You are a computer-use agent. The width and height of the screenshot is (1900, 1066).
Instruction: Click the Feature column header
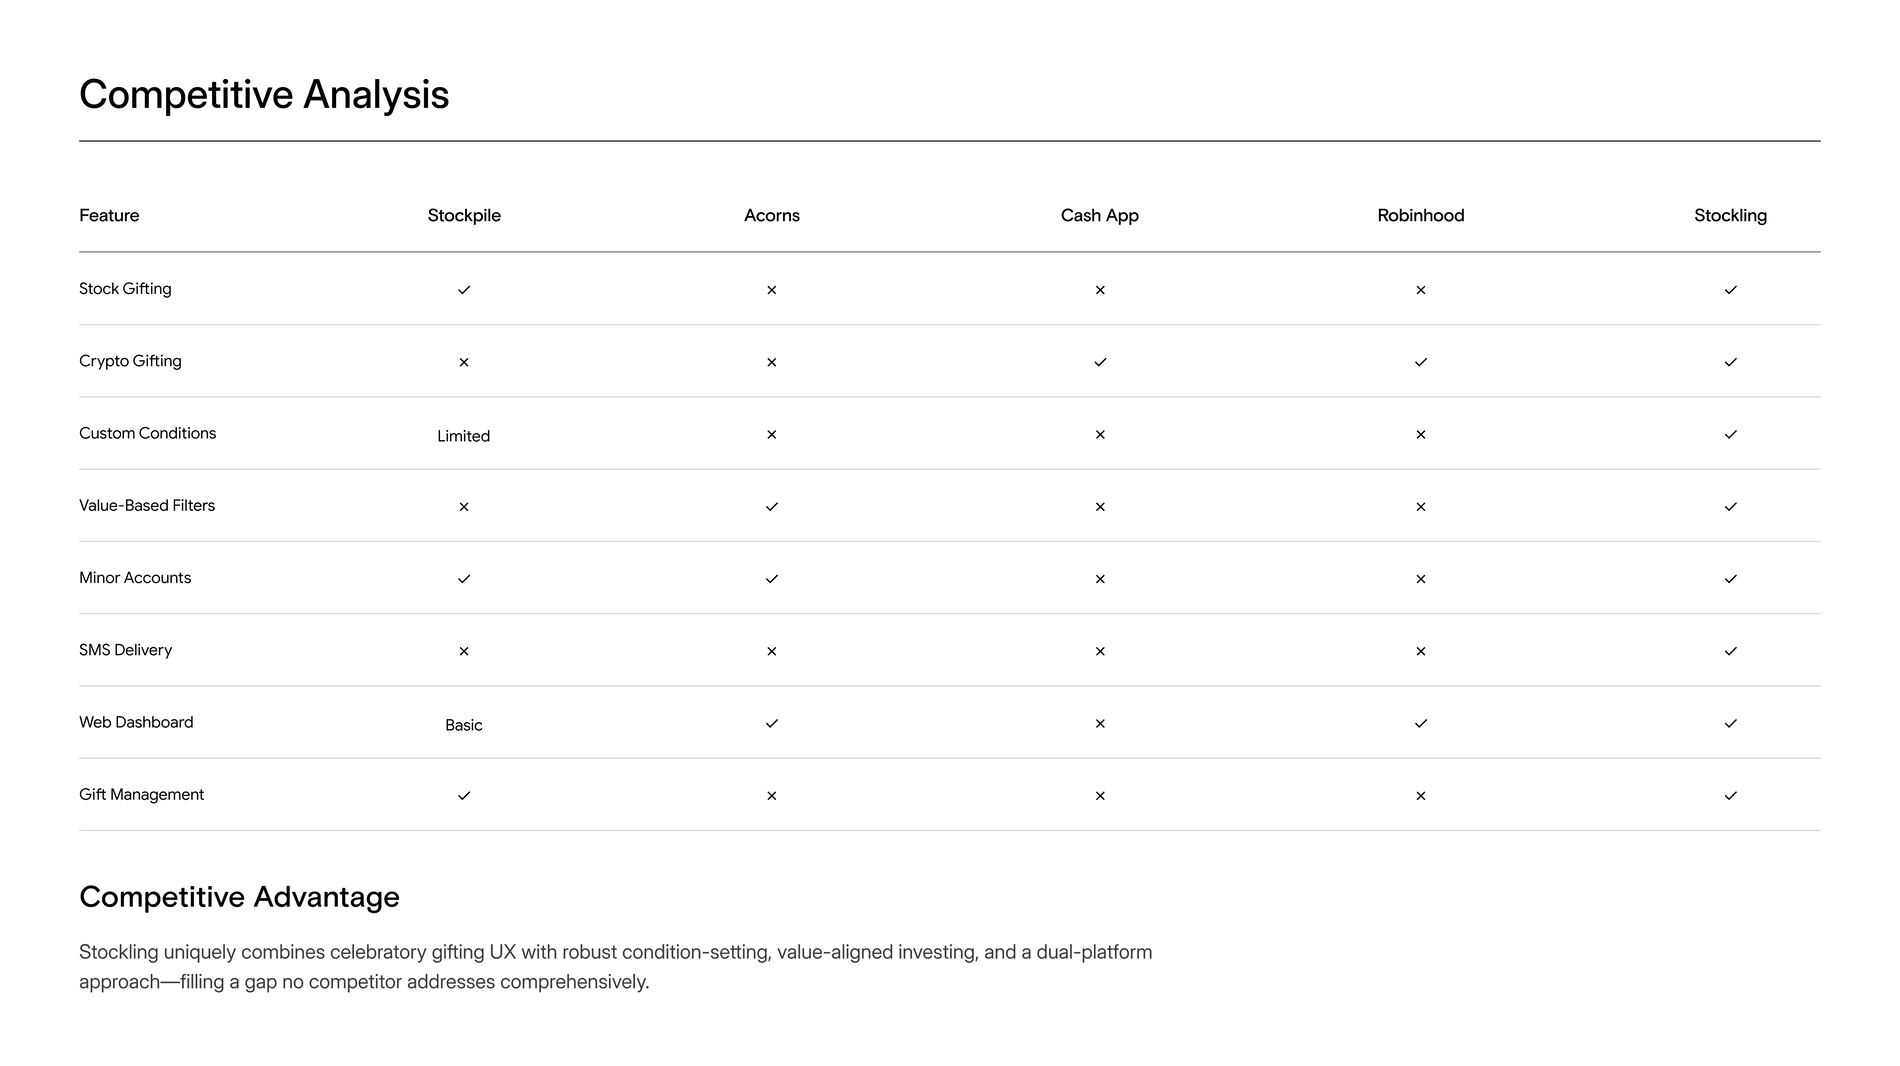point(109,215)
